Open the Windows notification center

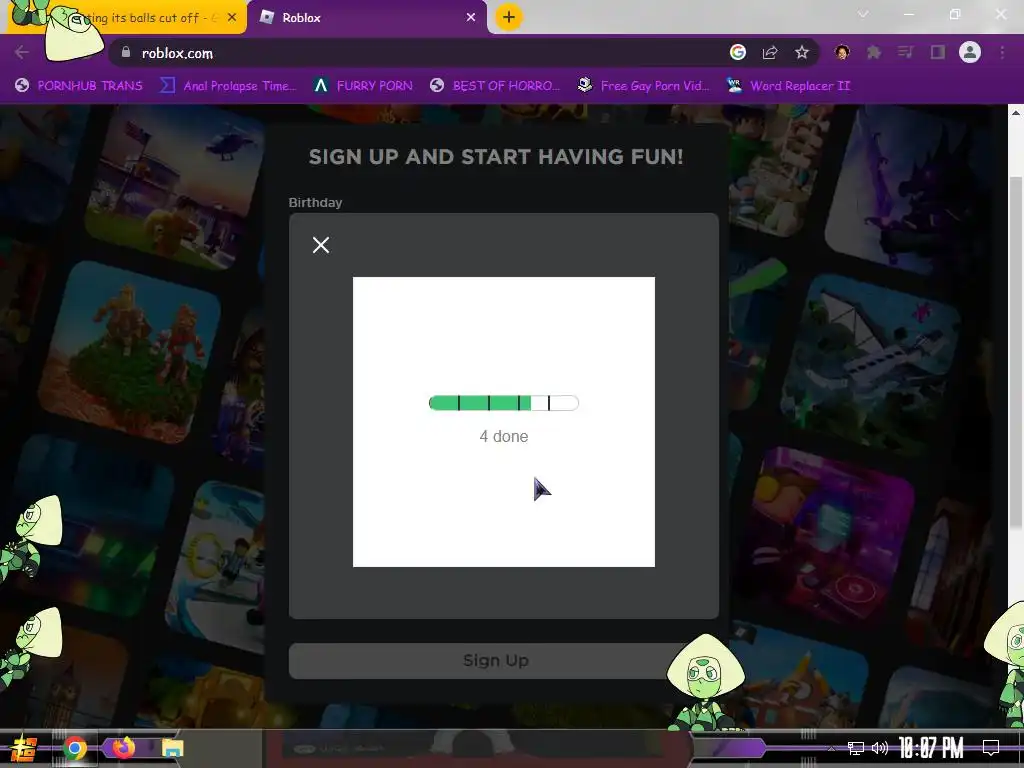click(991, 748)
